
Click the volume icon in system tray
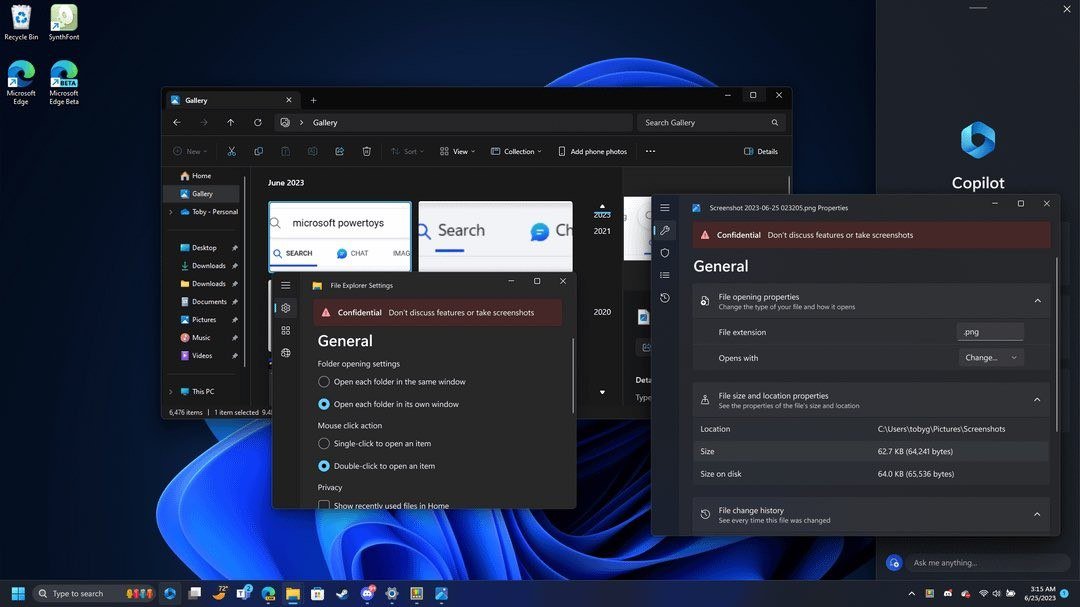[x=997, y=593]
